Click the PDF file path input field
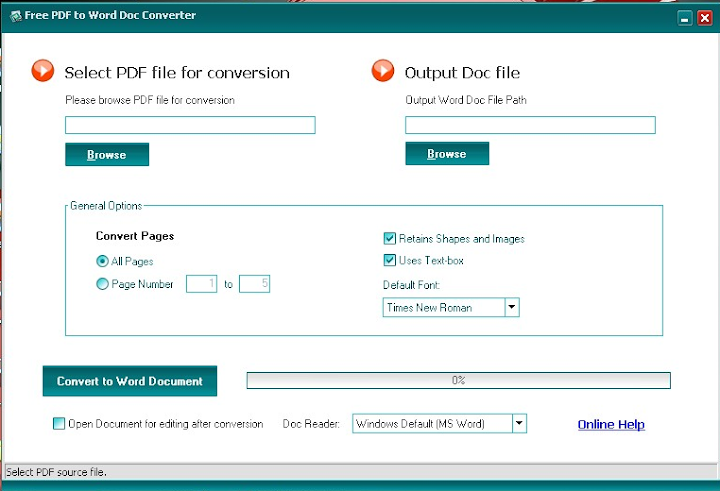This screenshot has width=720, height=491. tap(190, 125)
